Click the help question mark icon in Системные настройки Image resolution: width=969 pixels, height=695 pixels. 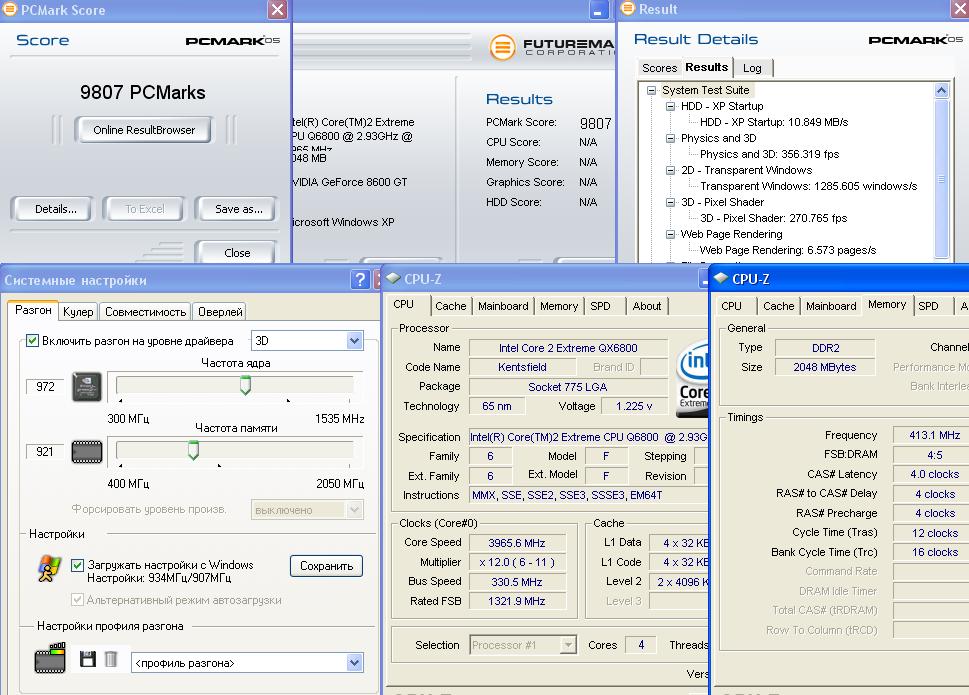coord(359,280)
